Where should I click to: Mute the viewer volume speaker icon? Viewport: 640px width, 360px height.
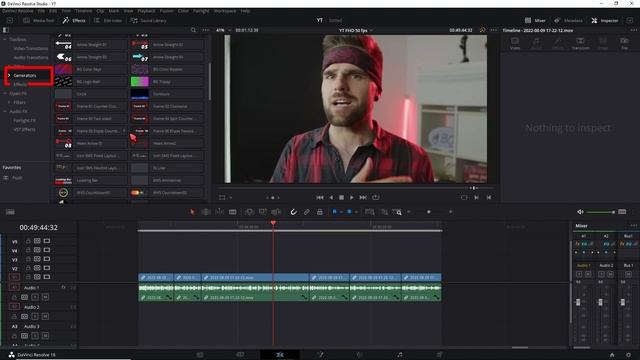pyautogui.click(x=580, y=212)
